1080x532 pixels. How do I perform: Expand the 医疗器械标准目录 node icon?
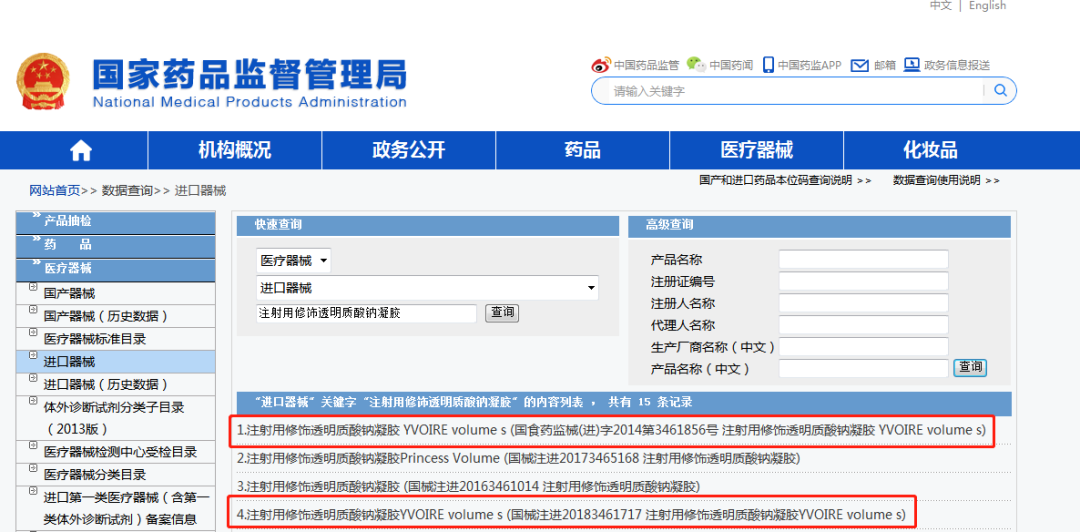32,334
